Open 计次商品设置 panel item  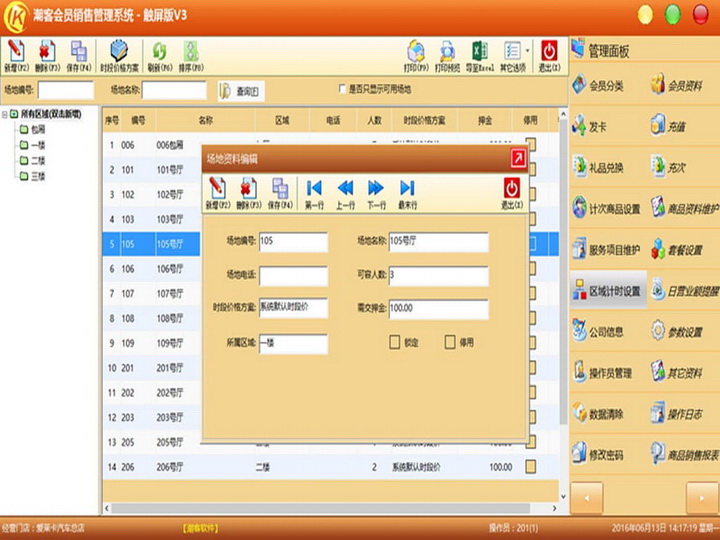[606, 208]
